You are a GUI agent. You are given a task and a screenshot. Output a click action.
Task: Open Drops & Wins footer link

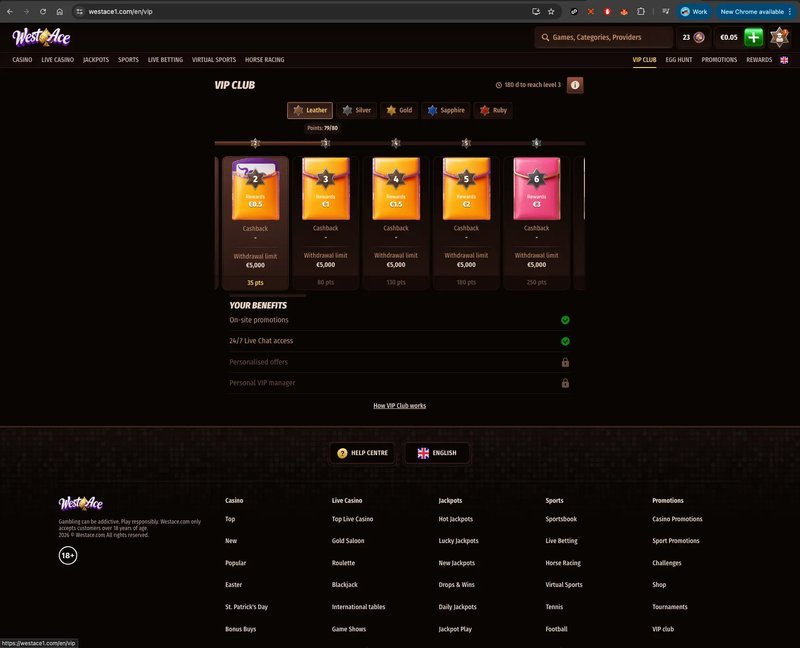tap(456, 585)
